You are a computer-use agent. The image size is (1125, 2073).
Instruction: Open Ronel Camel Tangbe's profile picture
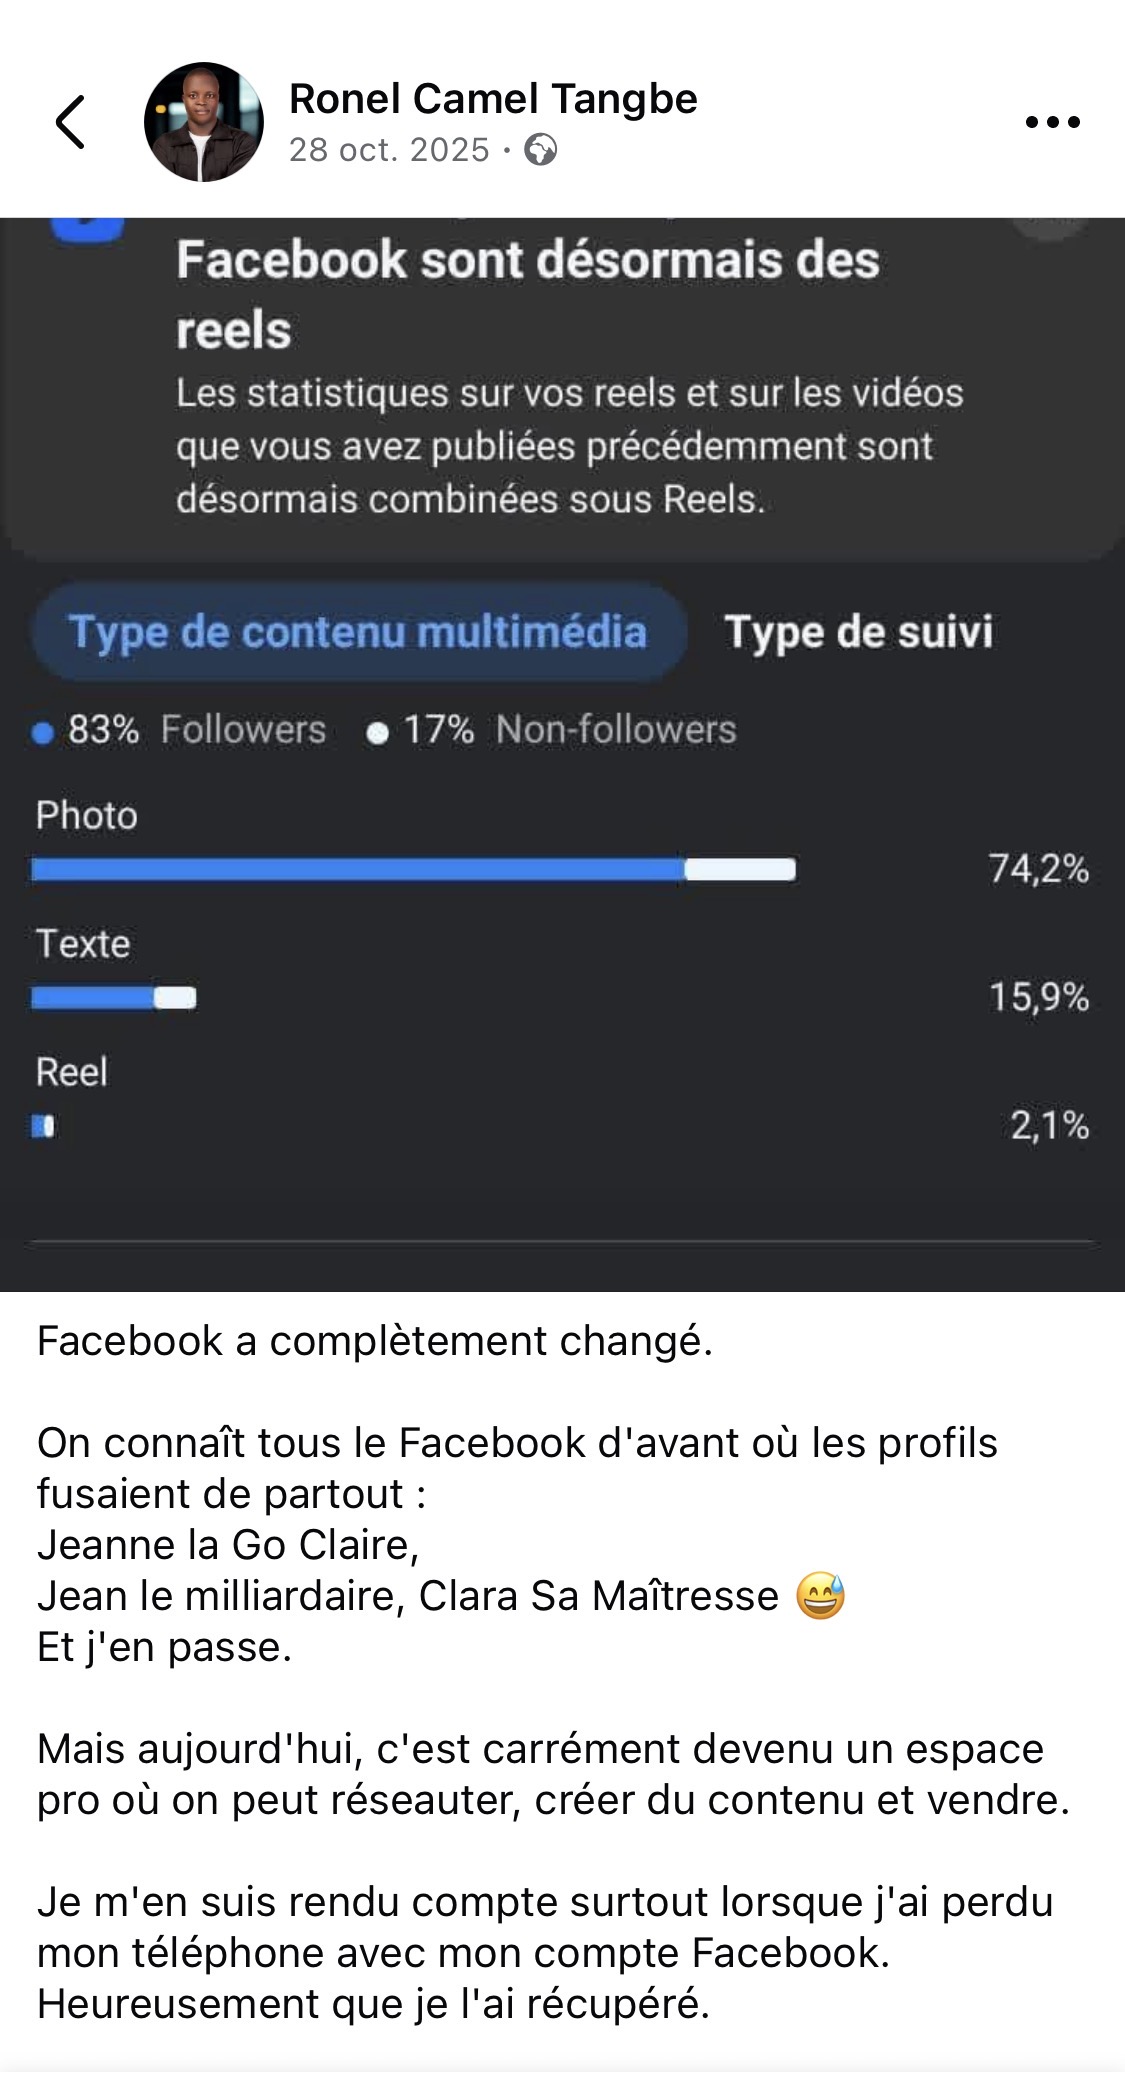point(204,122)
